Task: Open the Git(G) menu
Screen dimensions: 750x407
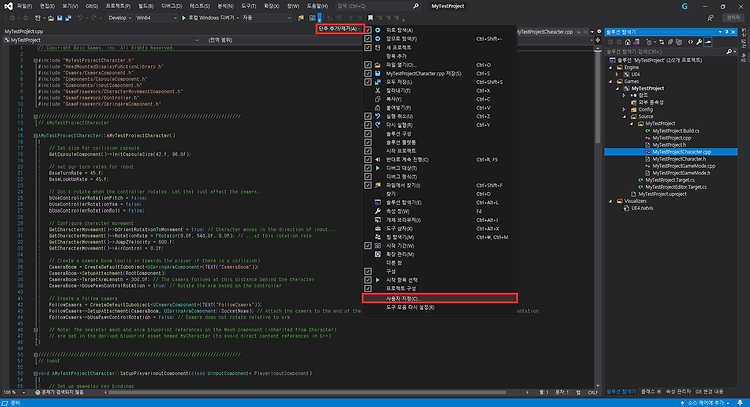Action: coord(91,6)
